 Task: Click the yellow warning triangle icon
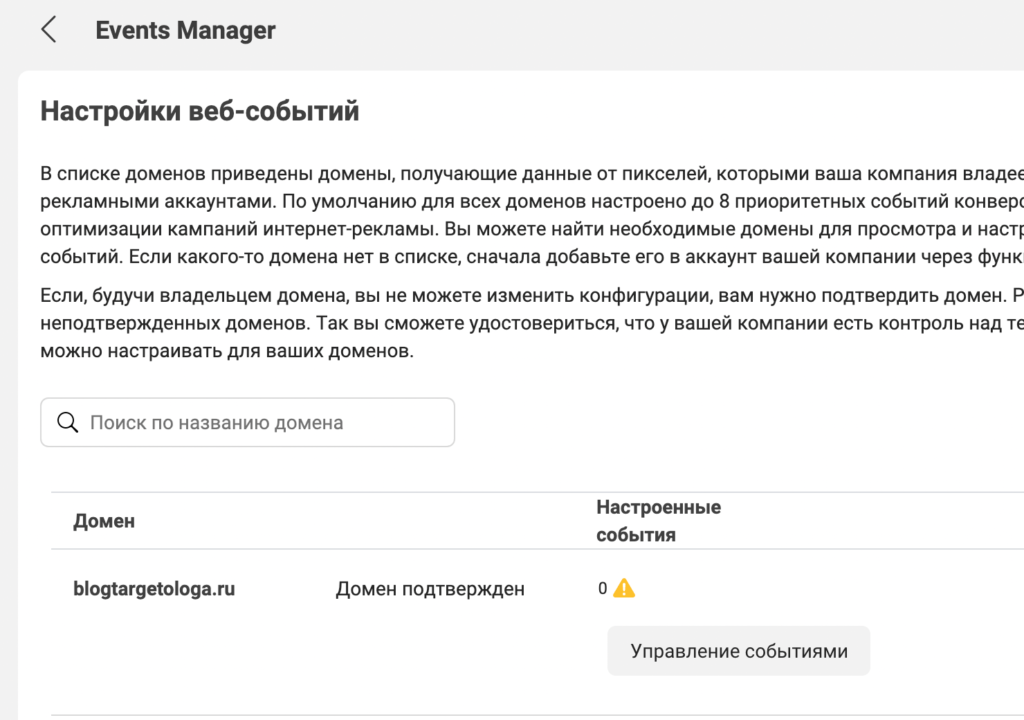click(x=624, y=588)
